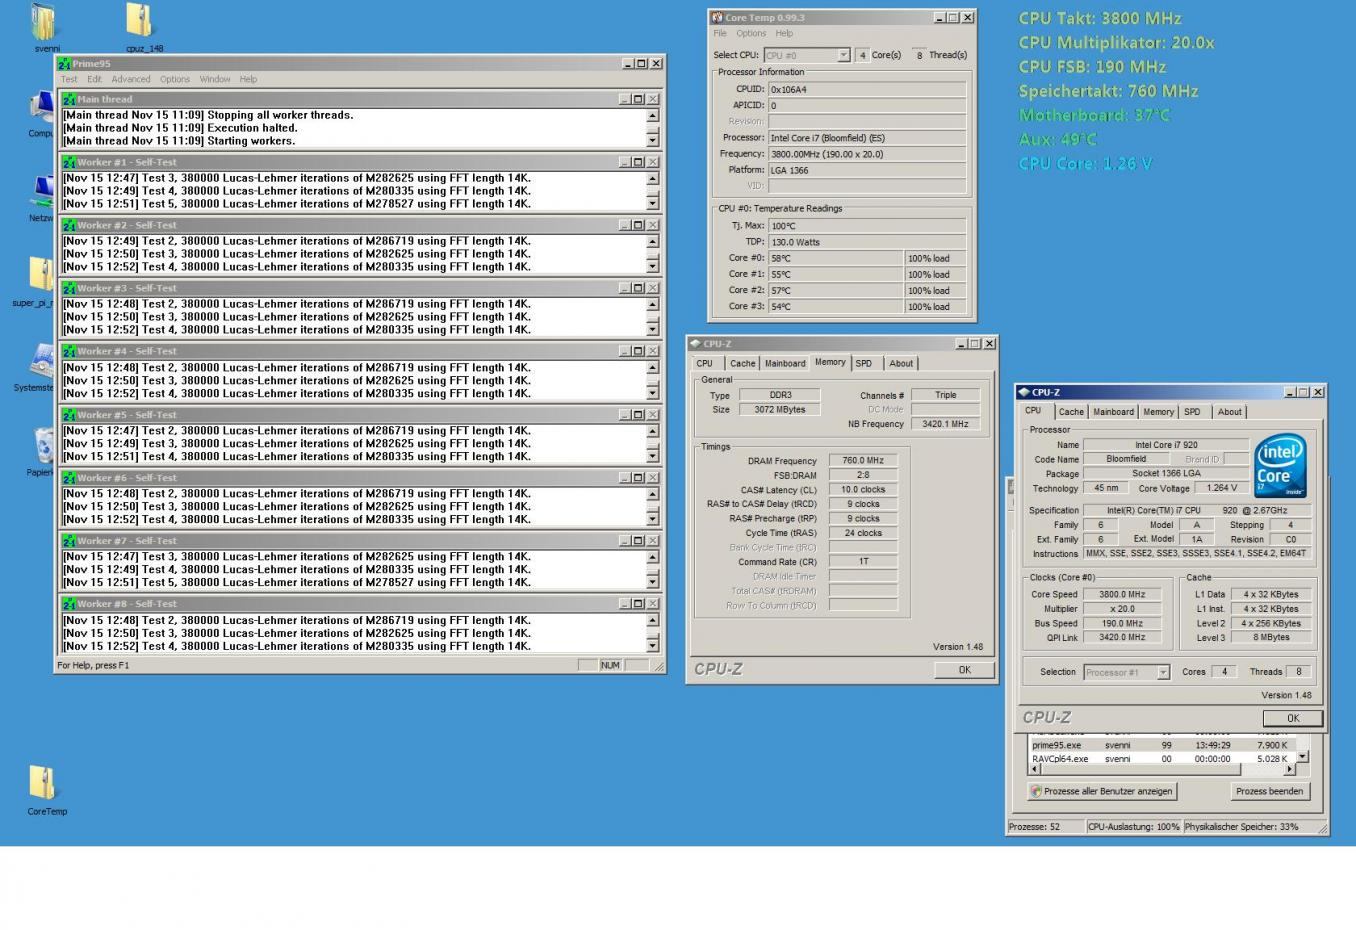Switch to Mainboard tab in front CPU-Z window
The height and width of the screenshot is (930, 1356).
(x=1113, y=412)
